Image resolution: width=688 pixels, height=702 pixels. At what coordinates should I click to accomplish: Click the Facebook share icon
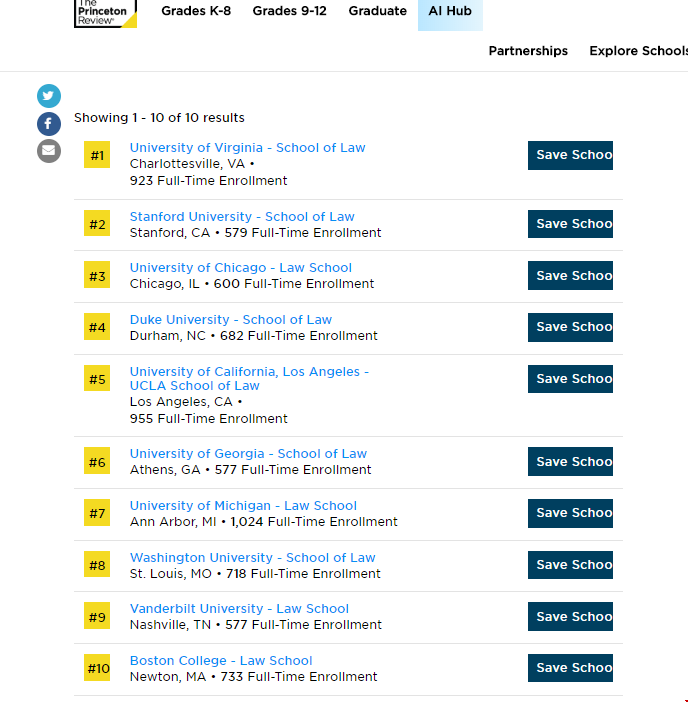point(49,124)
